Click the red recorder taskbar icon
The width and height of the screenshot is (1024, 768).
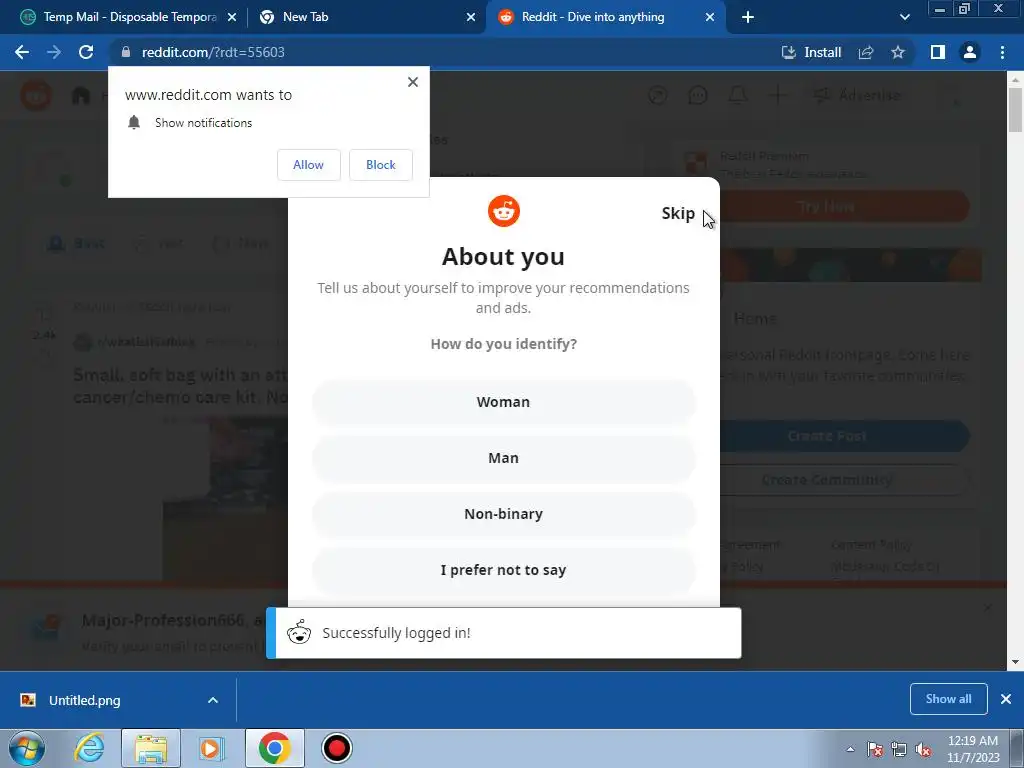(337, 748)
